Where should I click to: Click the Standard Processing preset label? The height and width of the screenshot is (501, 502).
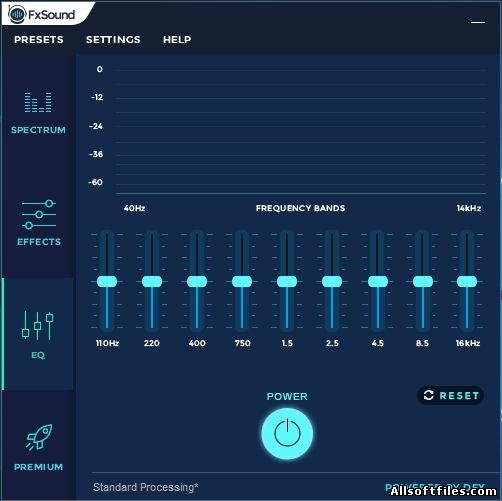146,487
